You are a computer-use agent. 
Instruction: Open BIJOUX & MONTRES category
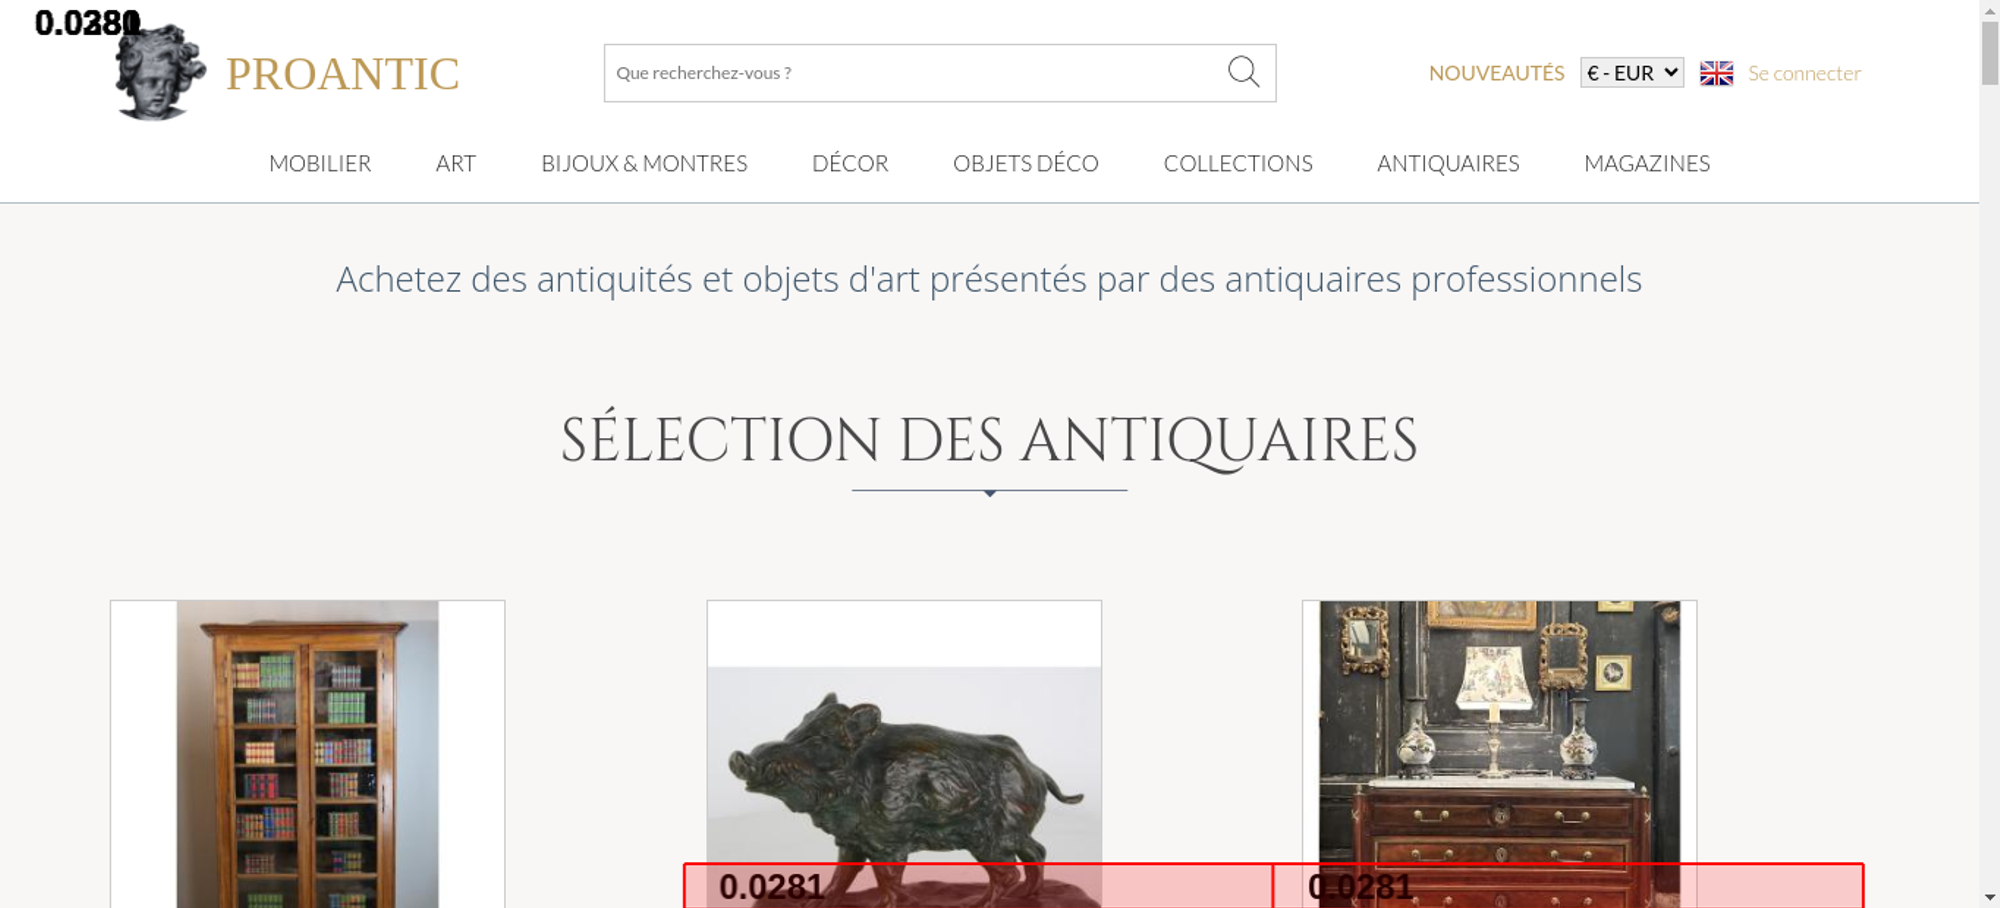pos(644,163)
